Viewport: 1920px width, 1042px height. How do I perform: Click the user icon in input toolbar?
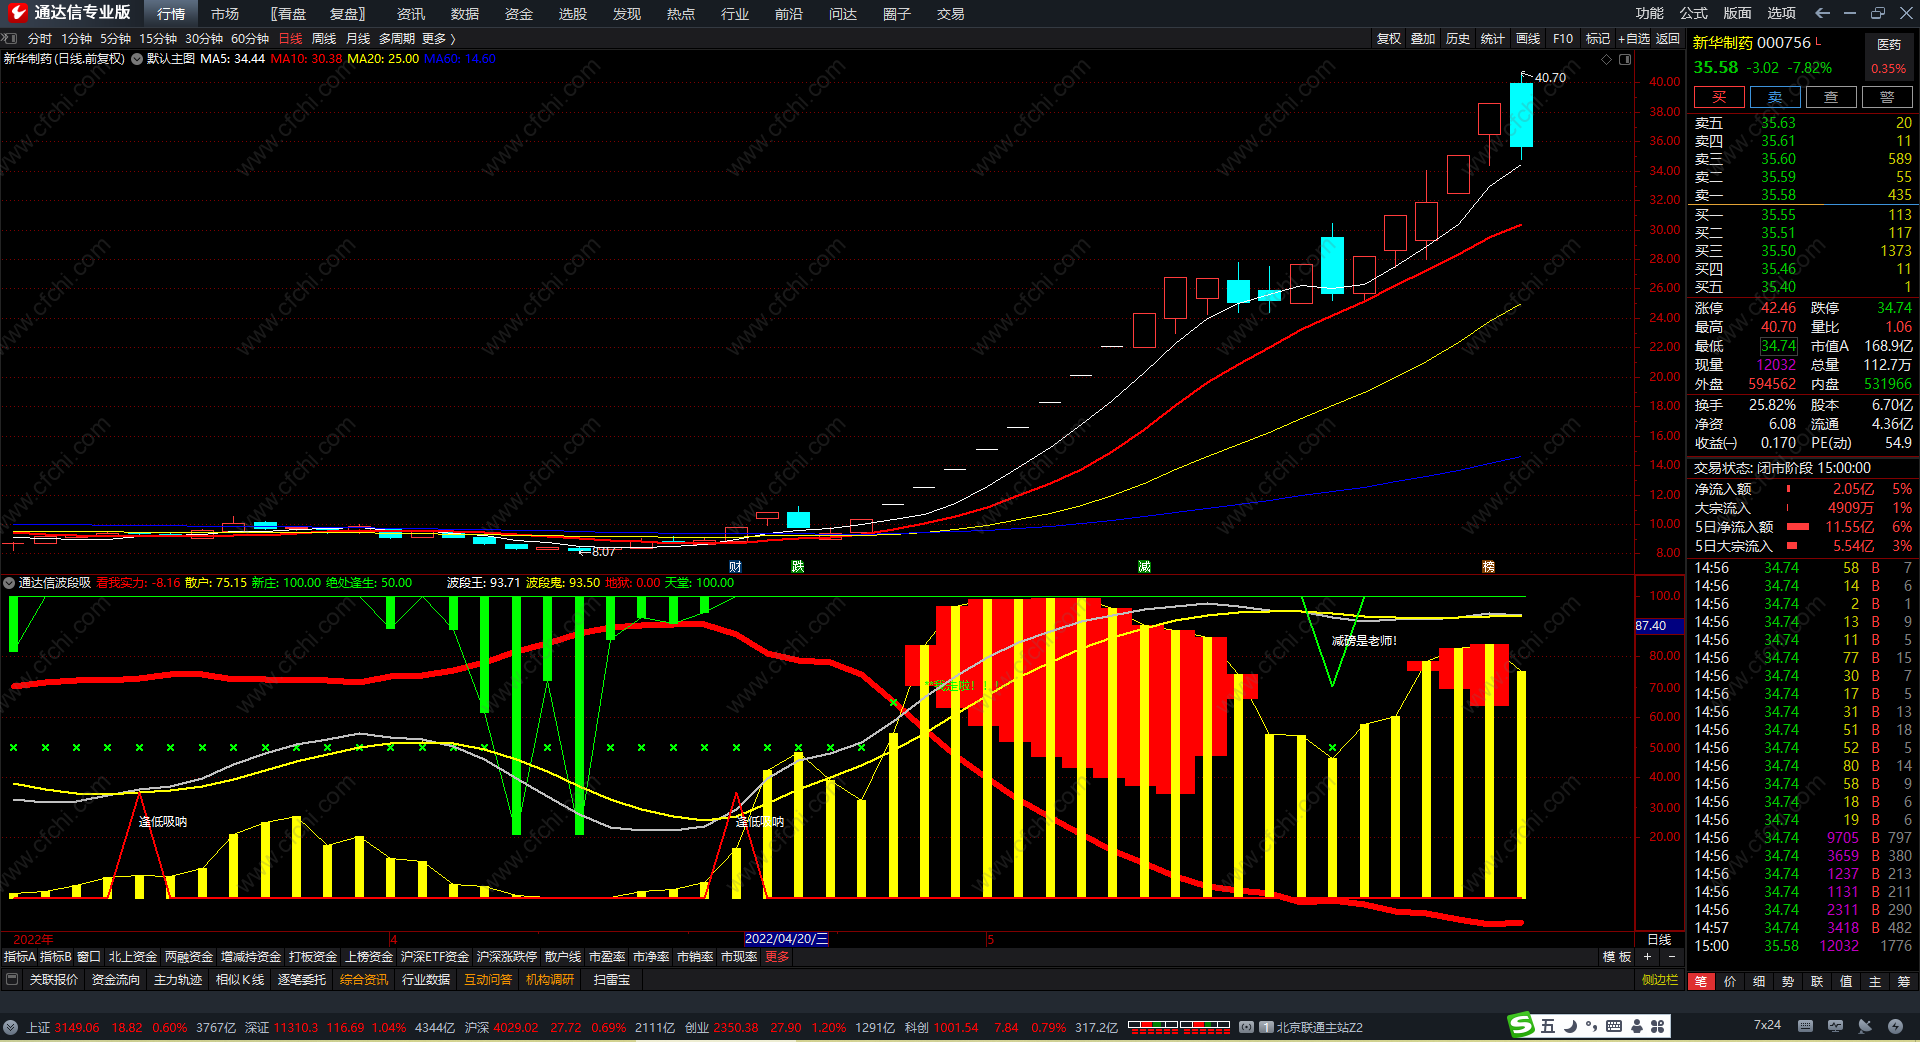tap(1637, 1026)
